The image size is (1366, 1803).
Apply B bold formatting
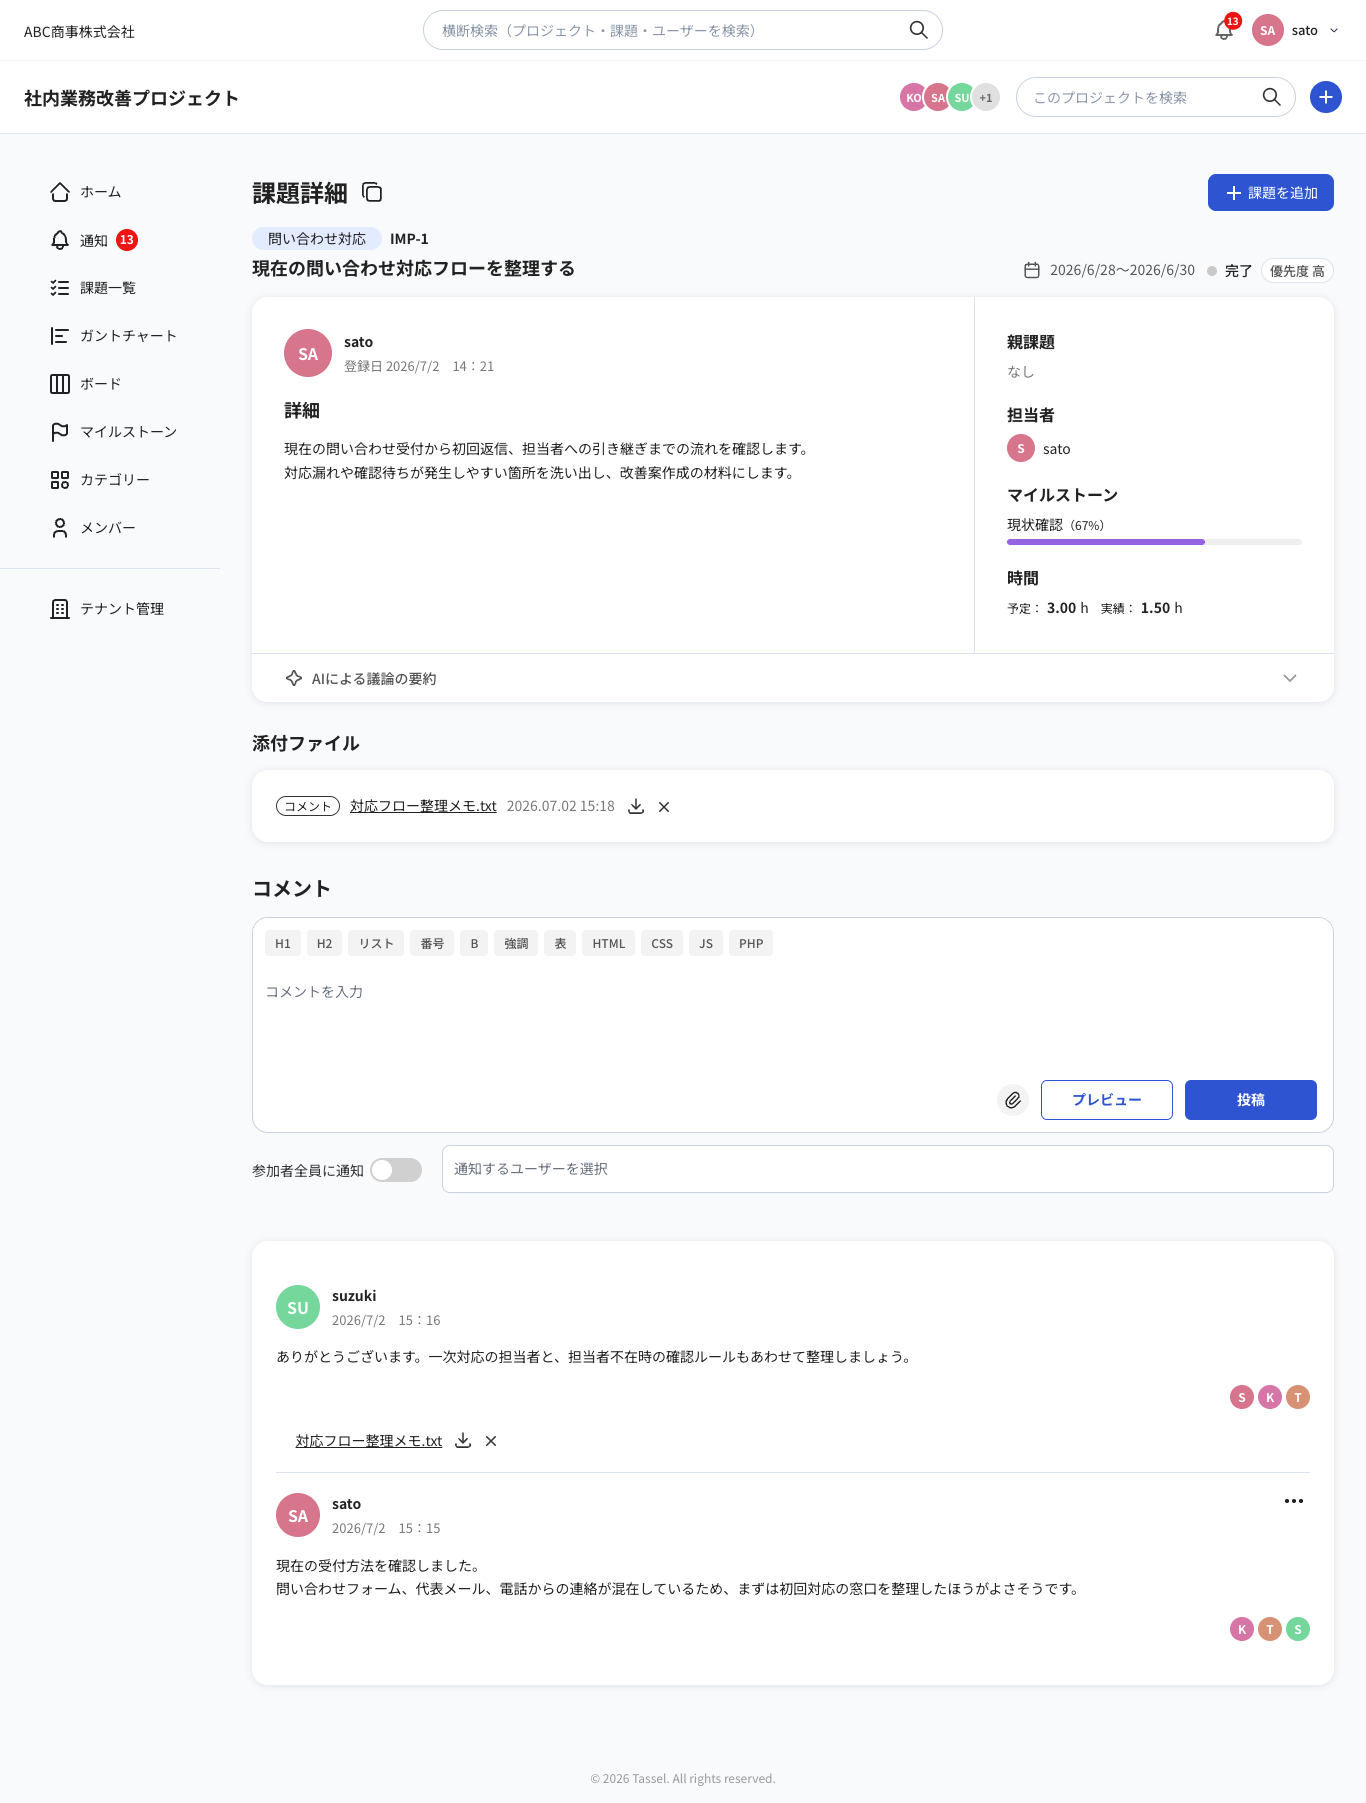474,943
